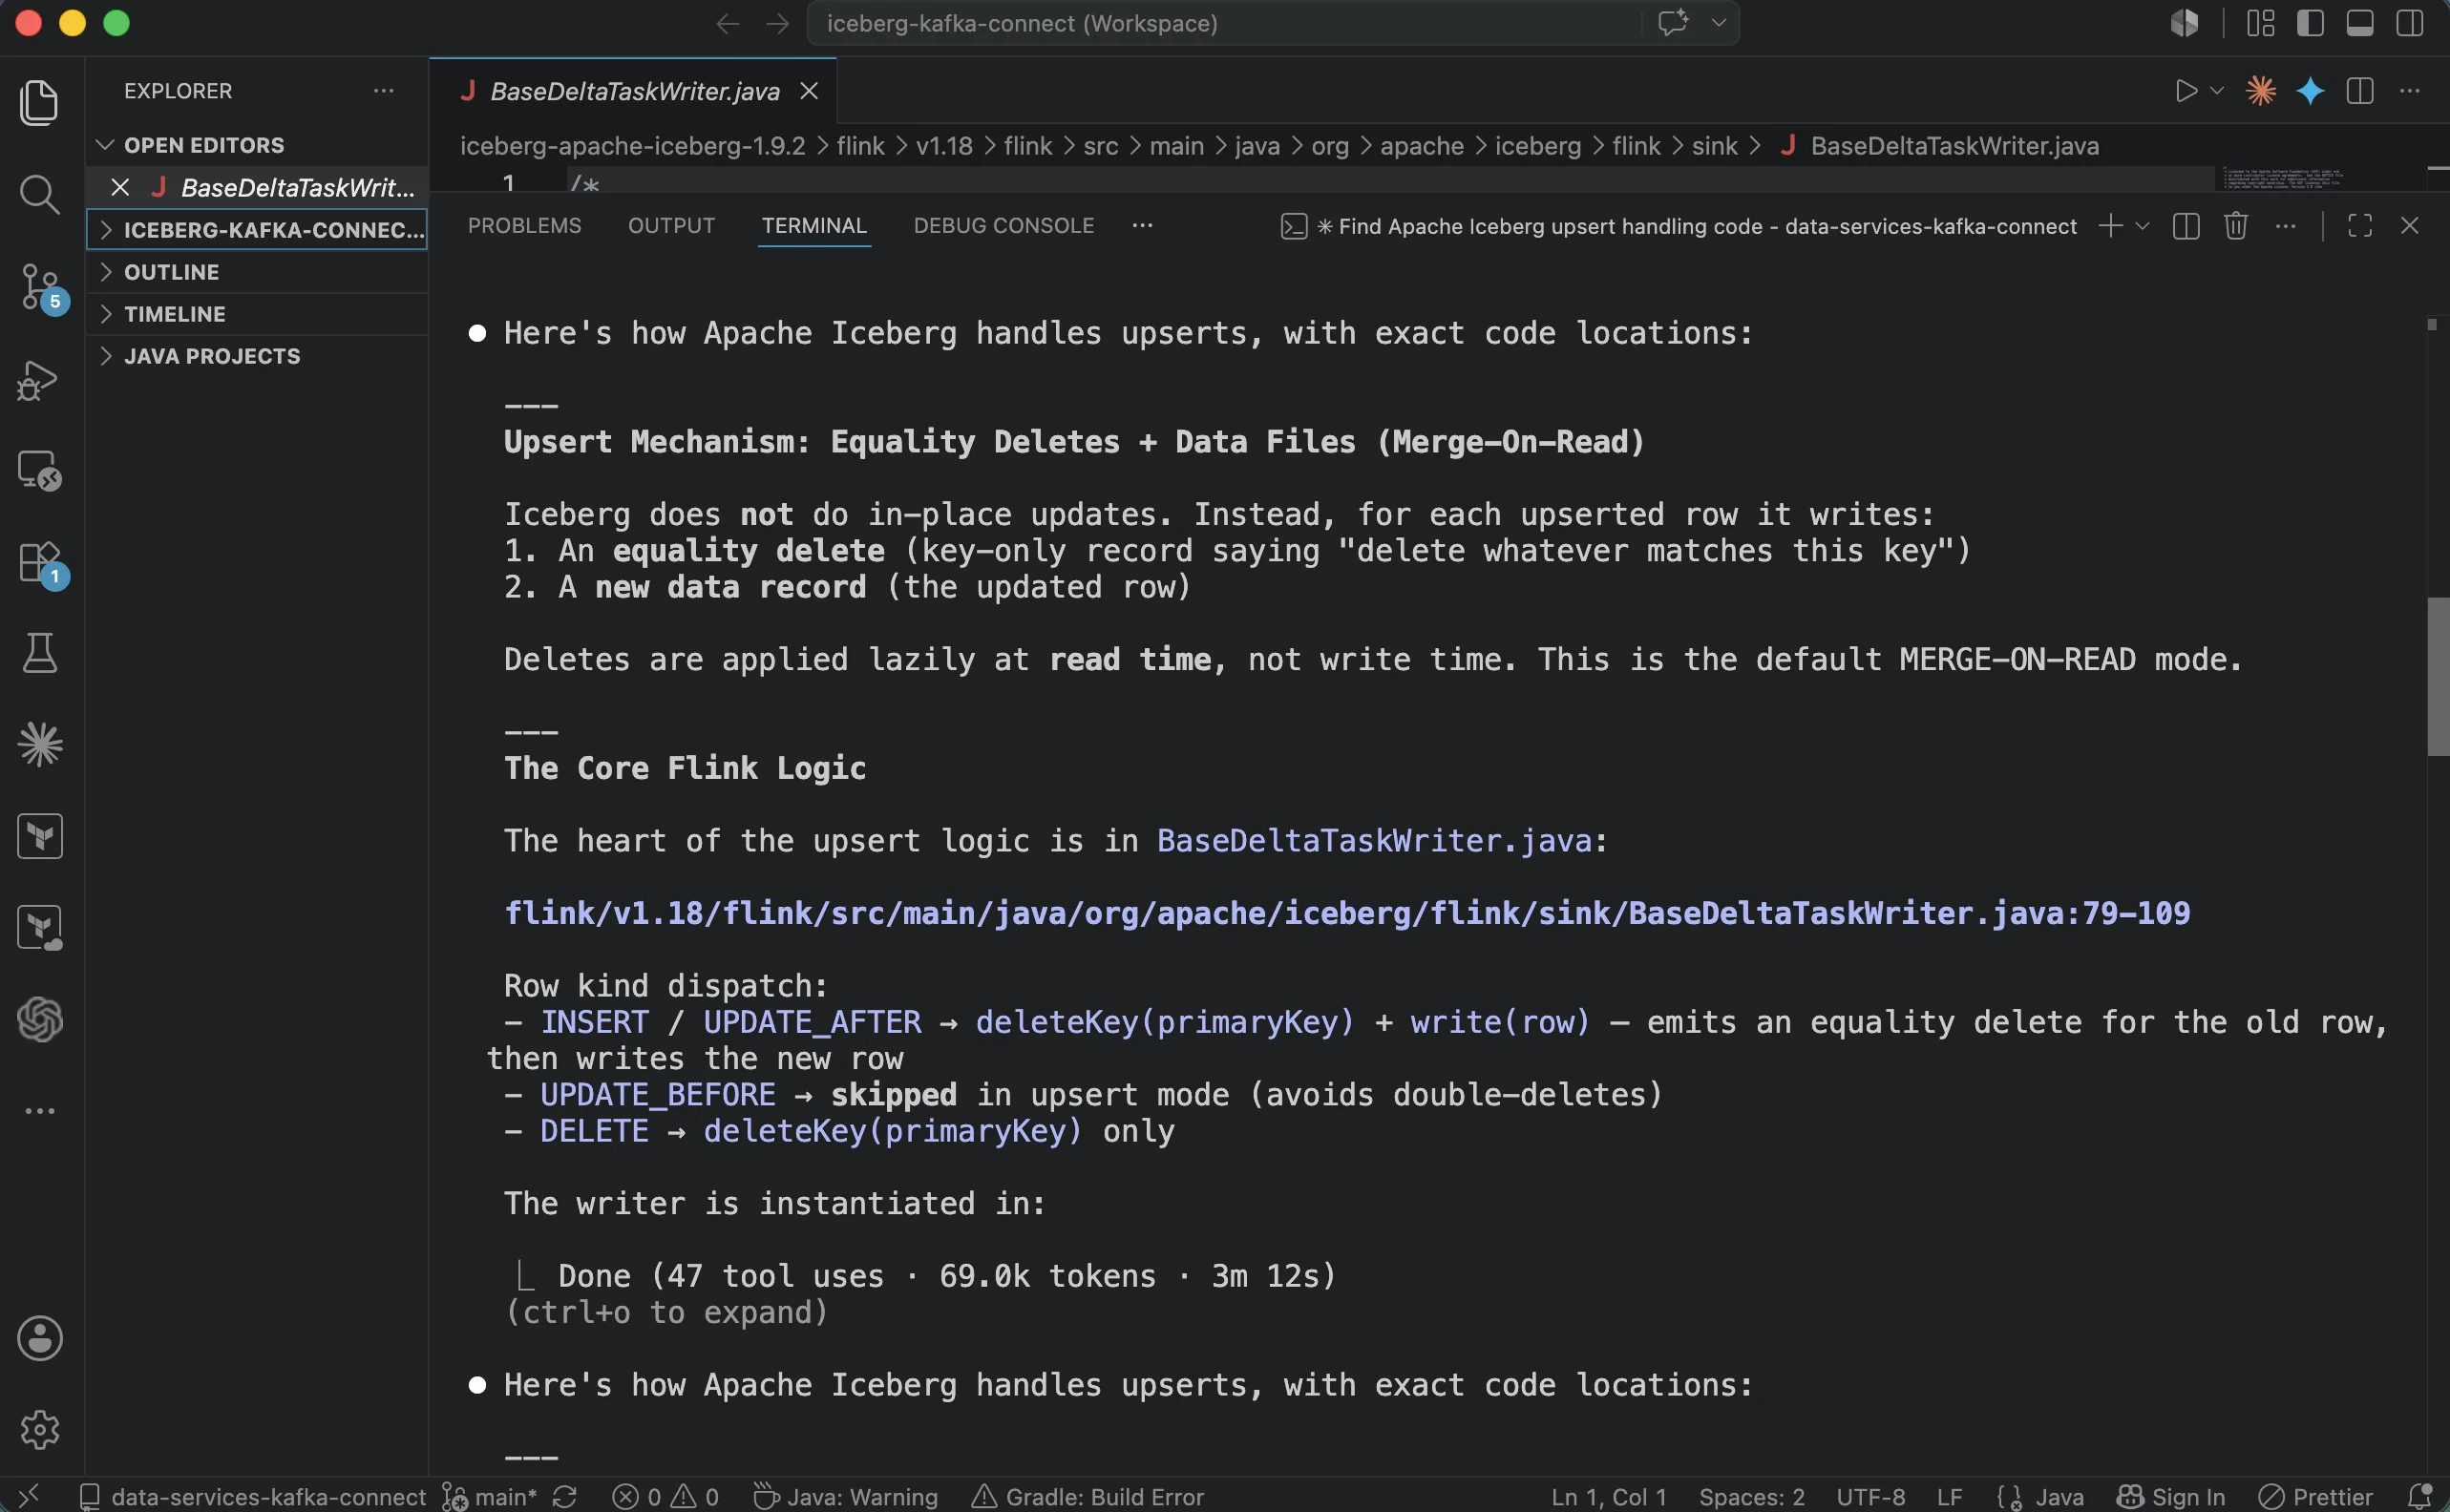Open the ChatGPT icon in activity bar

(x=40, y=1020)
